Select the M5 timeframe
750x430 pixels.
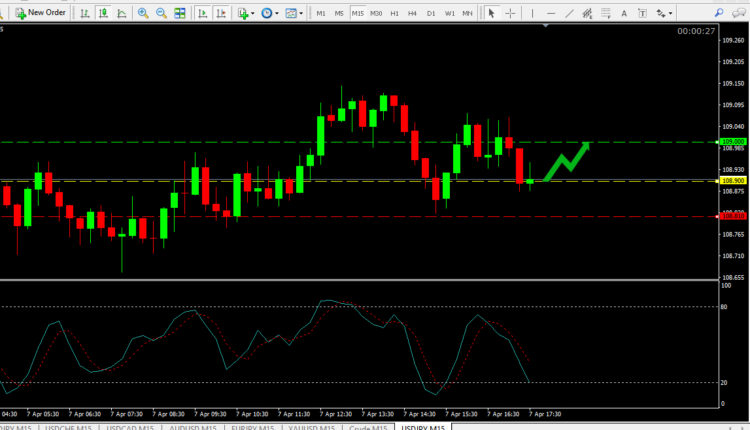339,13
